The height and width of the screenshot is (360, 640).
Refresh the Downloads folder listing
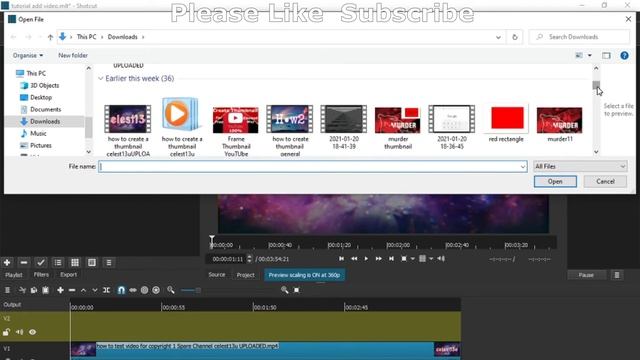pyautogui.click(x=515, y=37)
